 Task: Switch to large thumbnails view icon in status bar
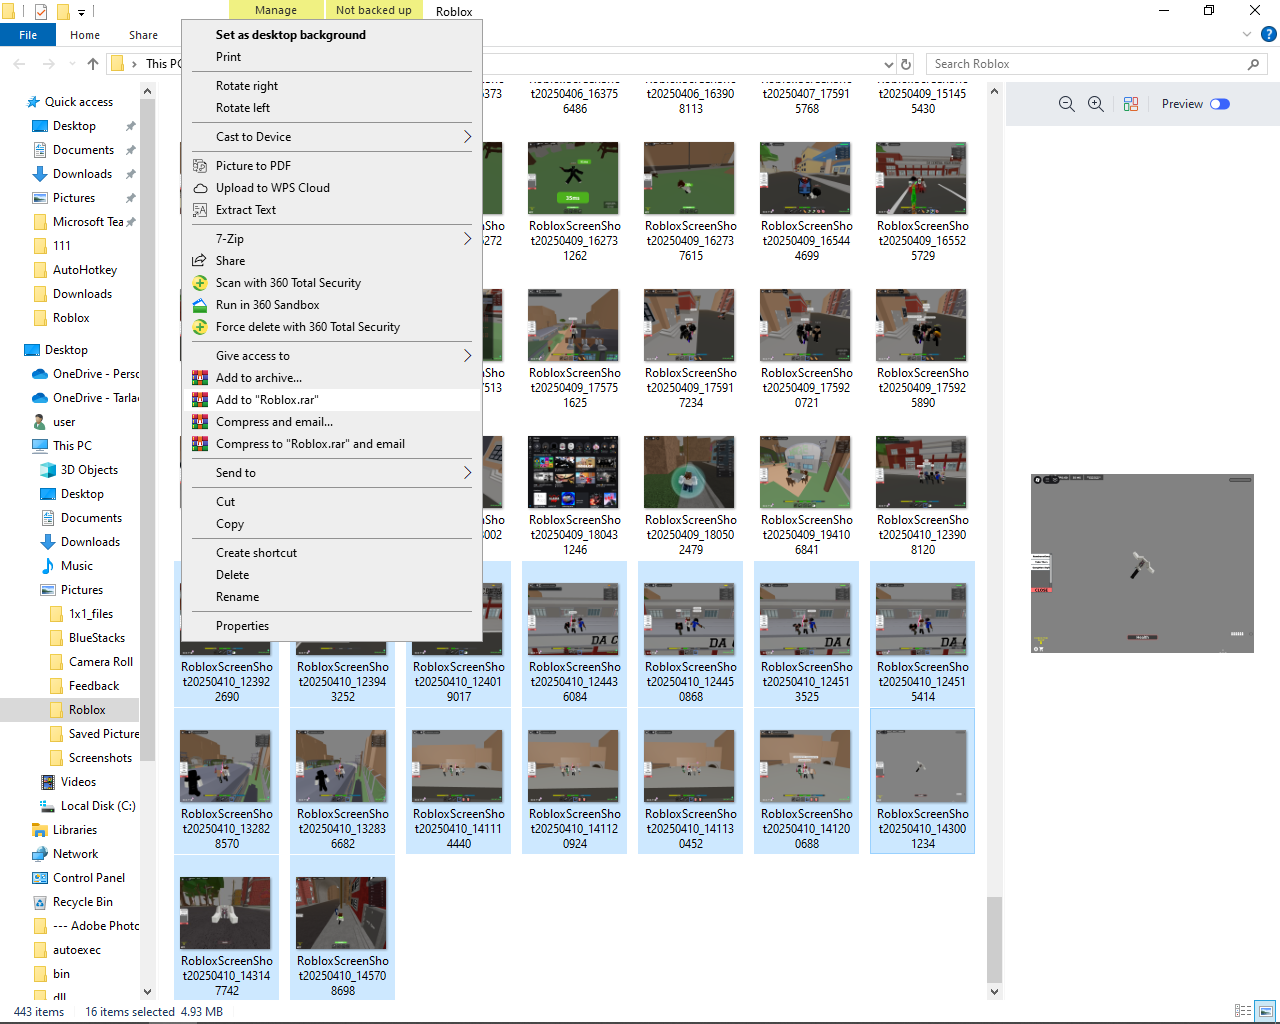point(1266,1011)
